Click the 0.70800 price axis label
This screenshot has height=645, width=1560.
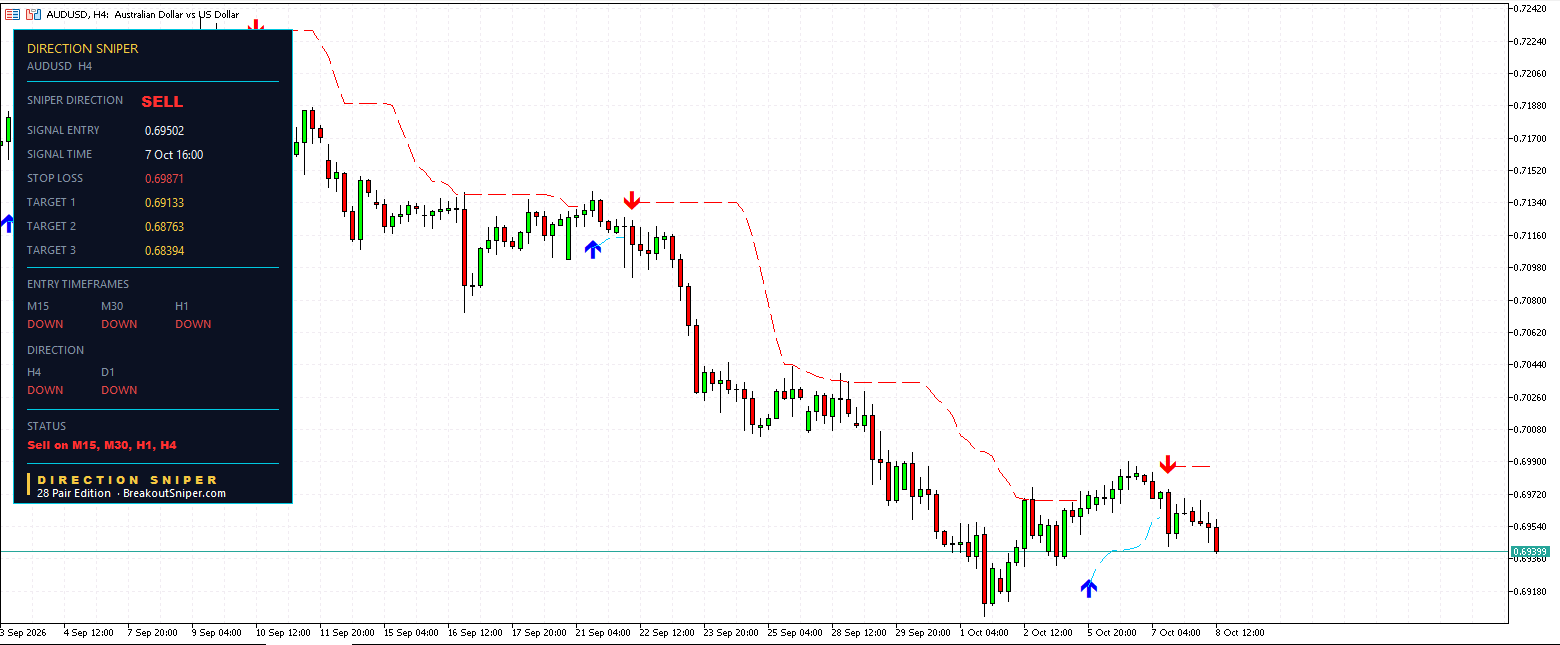(x=1531, y=300)
